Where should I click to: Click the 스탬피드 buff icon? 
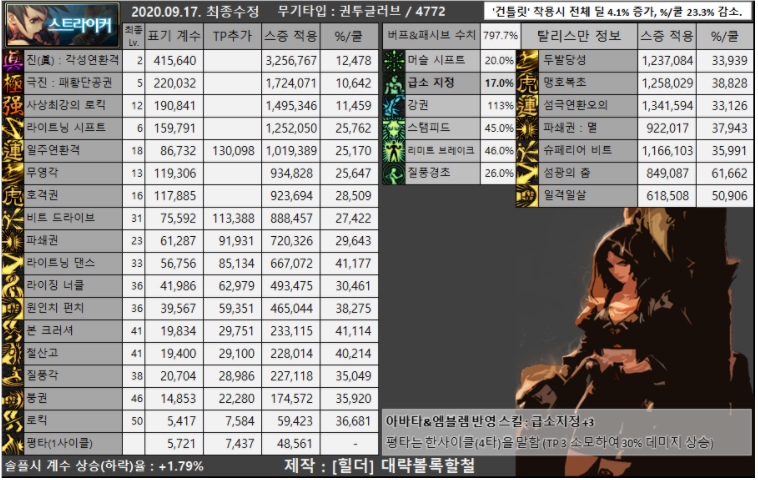[x=394, y=128]
